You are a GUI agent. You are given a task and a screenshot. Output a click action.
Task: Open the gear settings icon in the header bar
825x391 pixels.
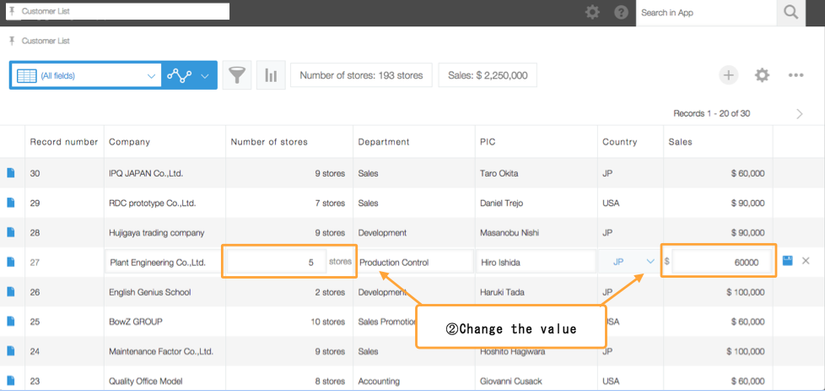tap(592, 12)
